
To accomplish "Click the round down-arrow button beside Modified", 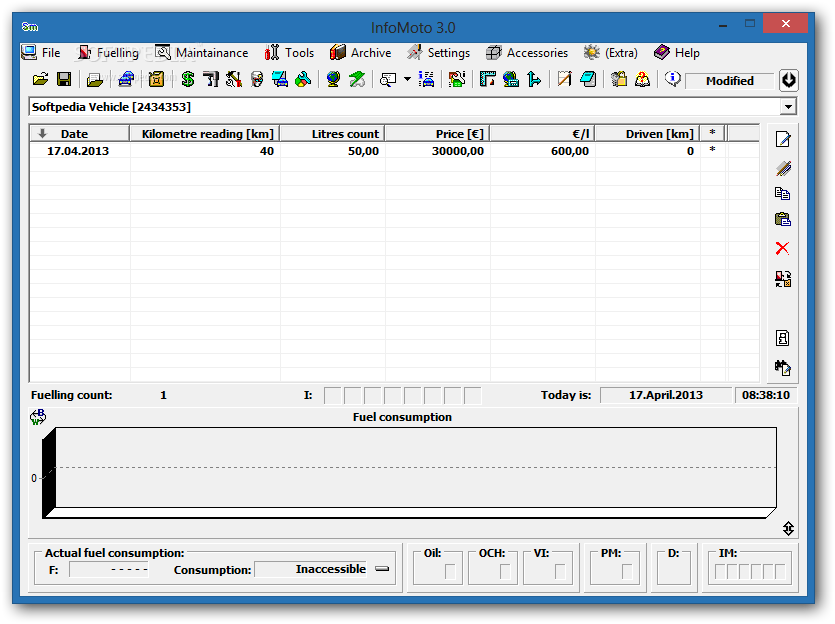I will 788,80.
